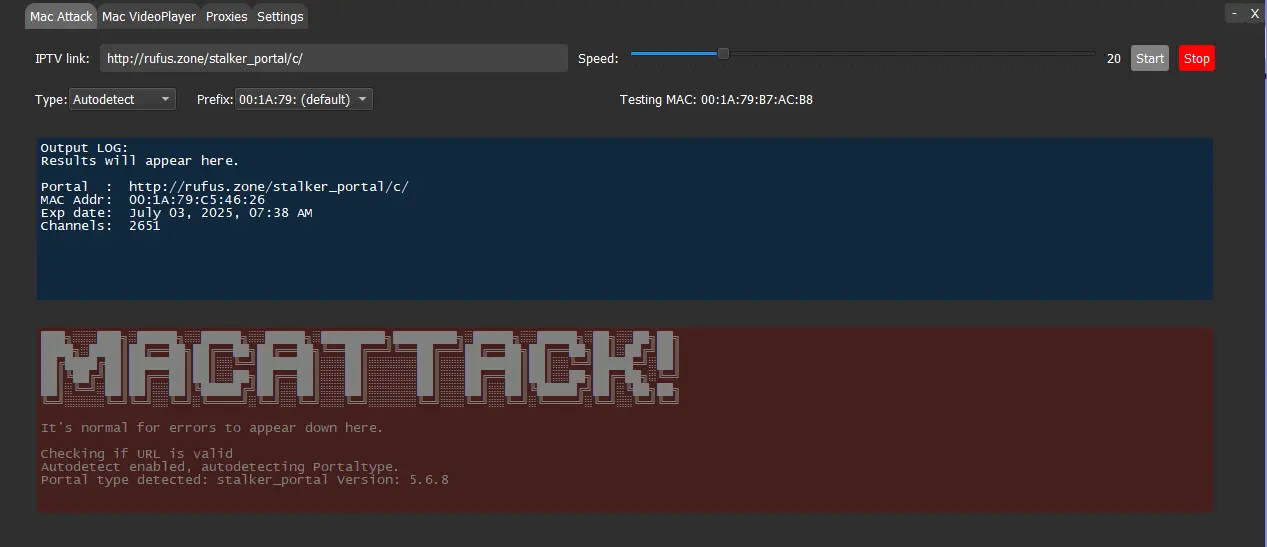Click the 'Checking if URL is valid' line
The width and height of the screenshot is (1267, 547).
coord(136,454)
